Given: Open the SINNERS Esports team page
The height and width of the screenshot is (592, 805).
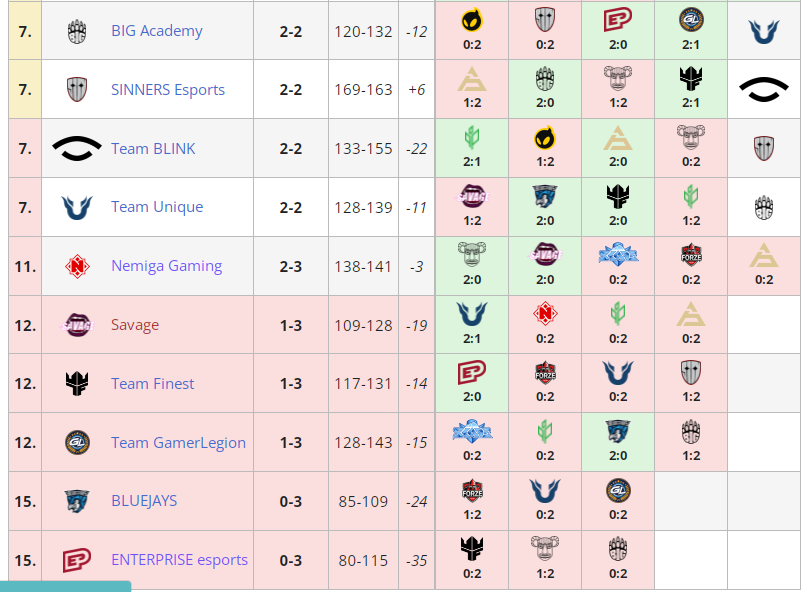Looking at the screenshot, I should (168, 90).
